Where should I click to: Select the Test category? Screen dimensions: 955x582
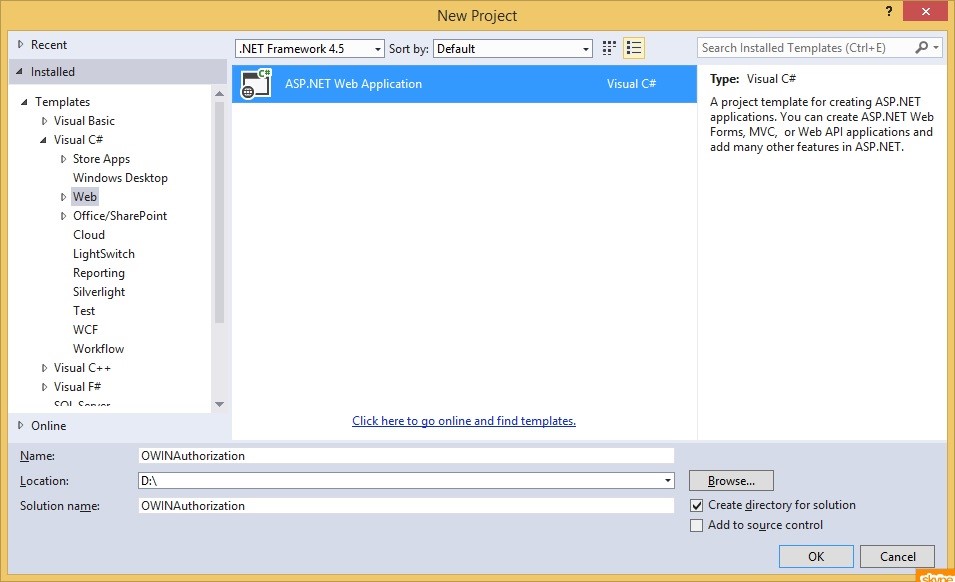[x=84, y=311]
